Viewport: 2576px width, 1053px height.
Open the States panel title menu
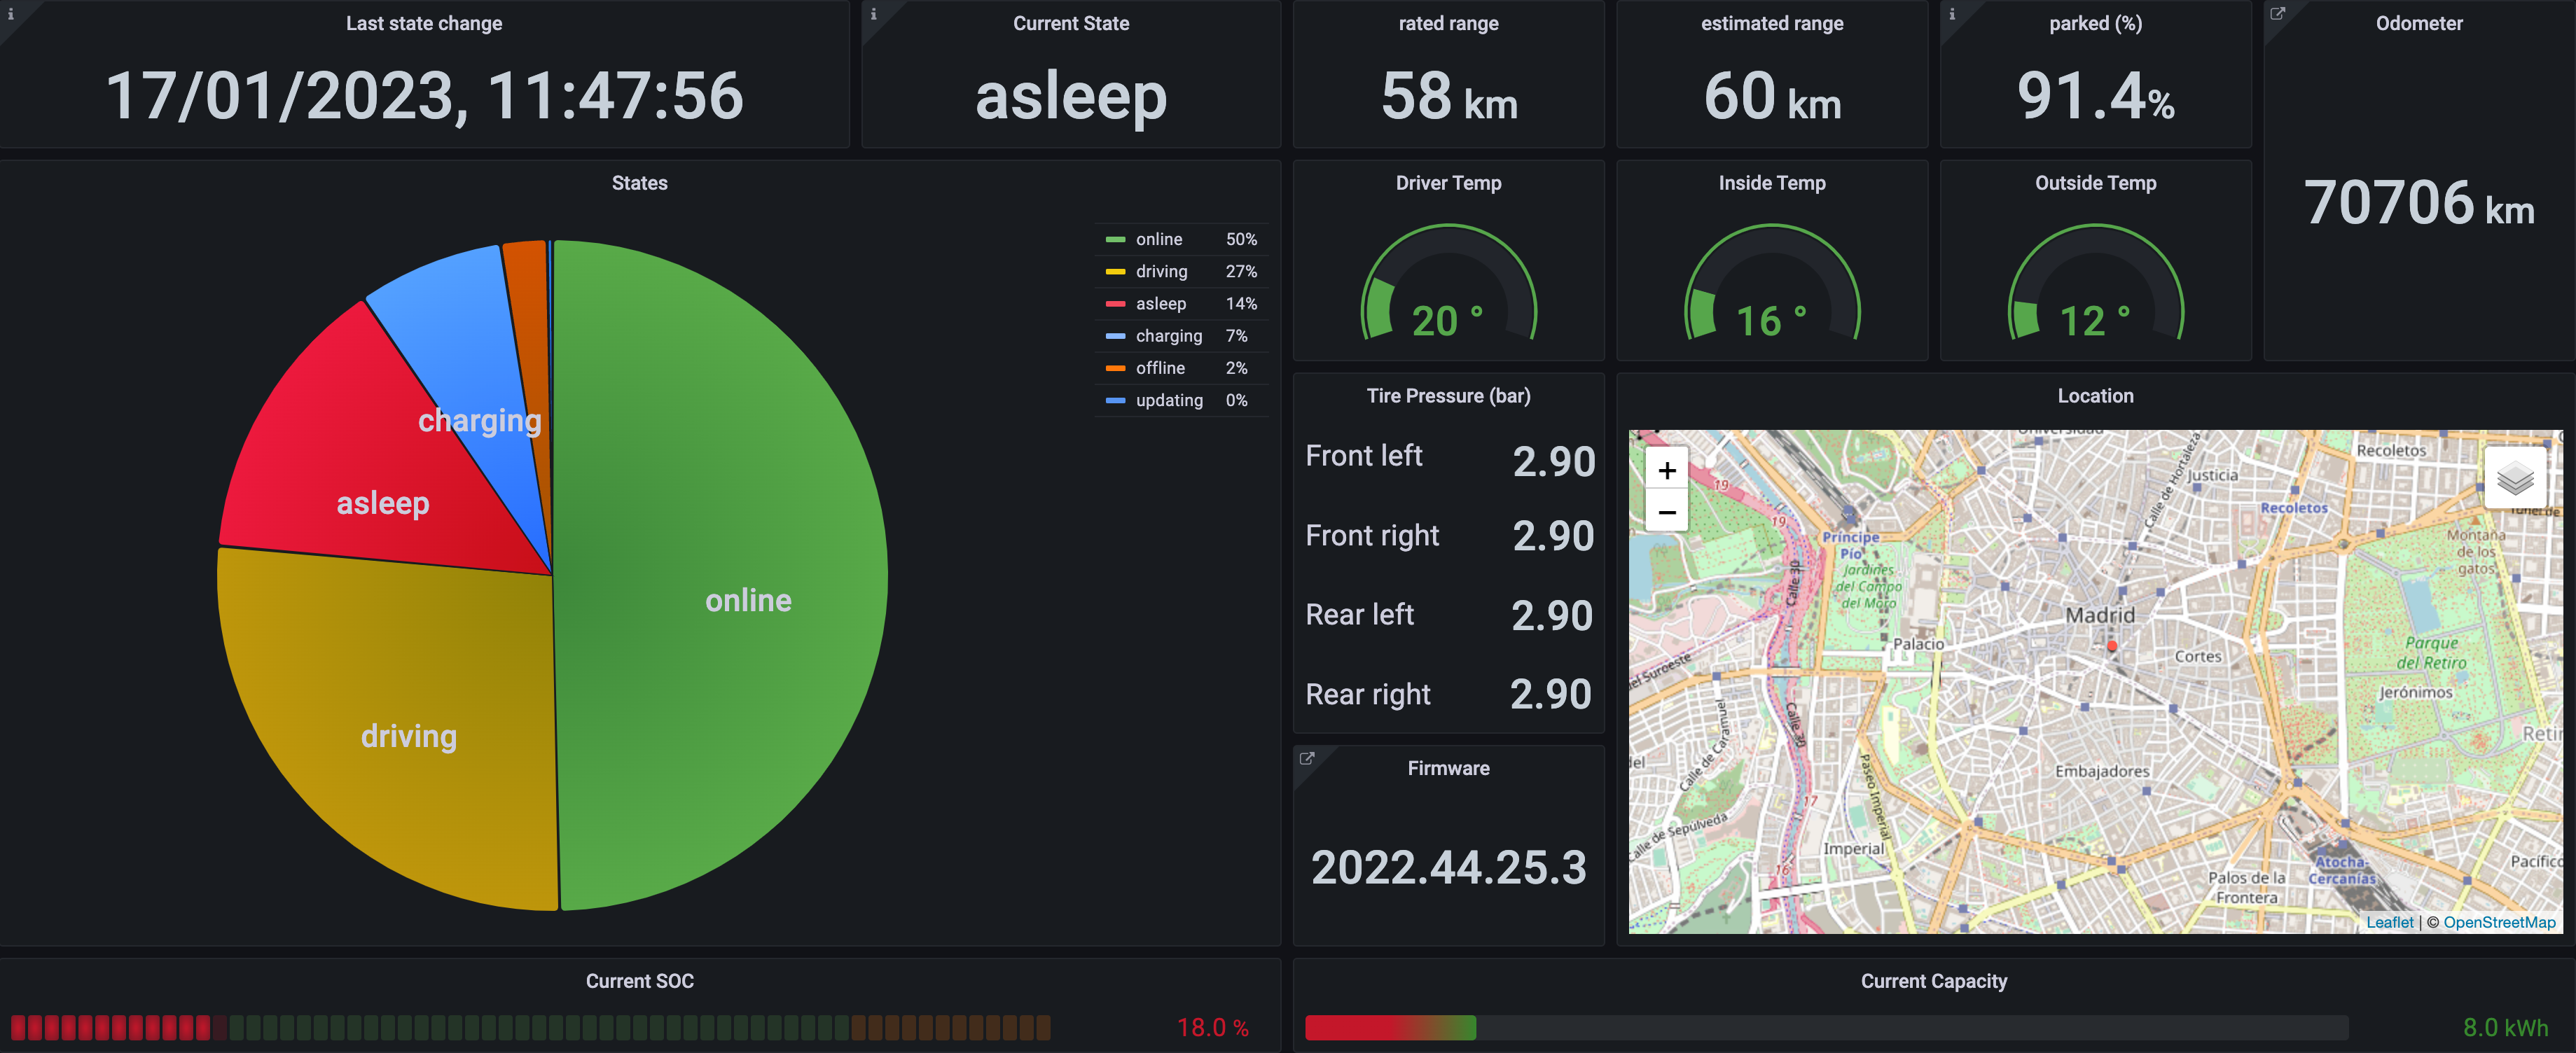639,183
